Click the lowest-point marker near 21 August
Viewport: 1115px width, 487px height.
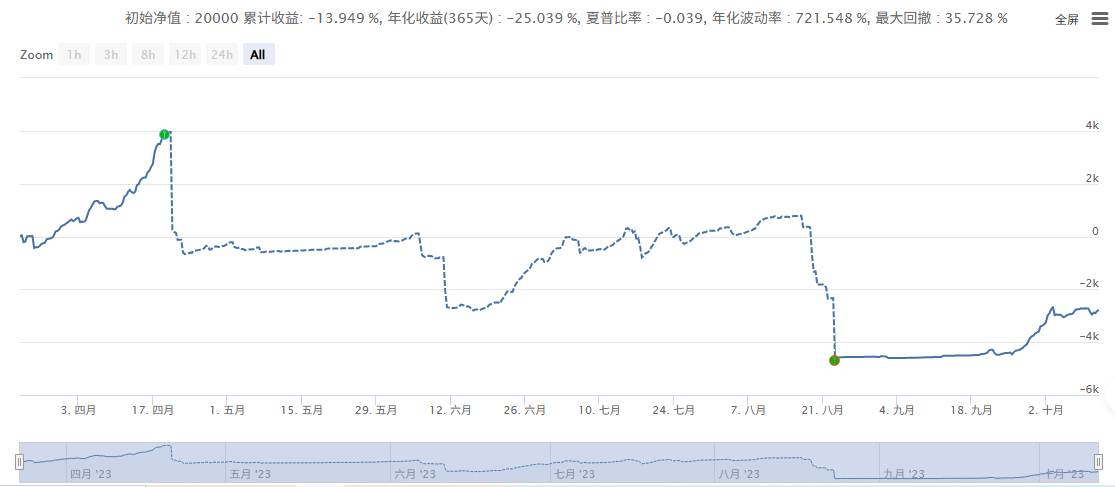[834, 360]
